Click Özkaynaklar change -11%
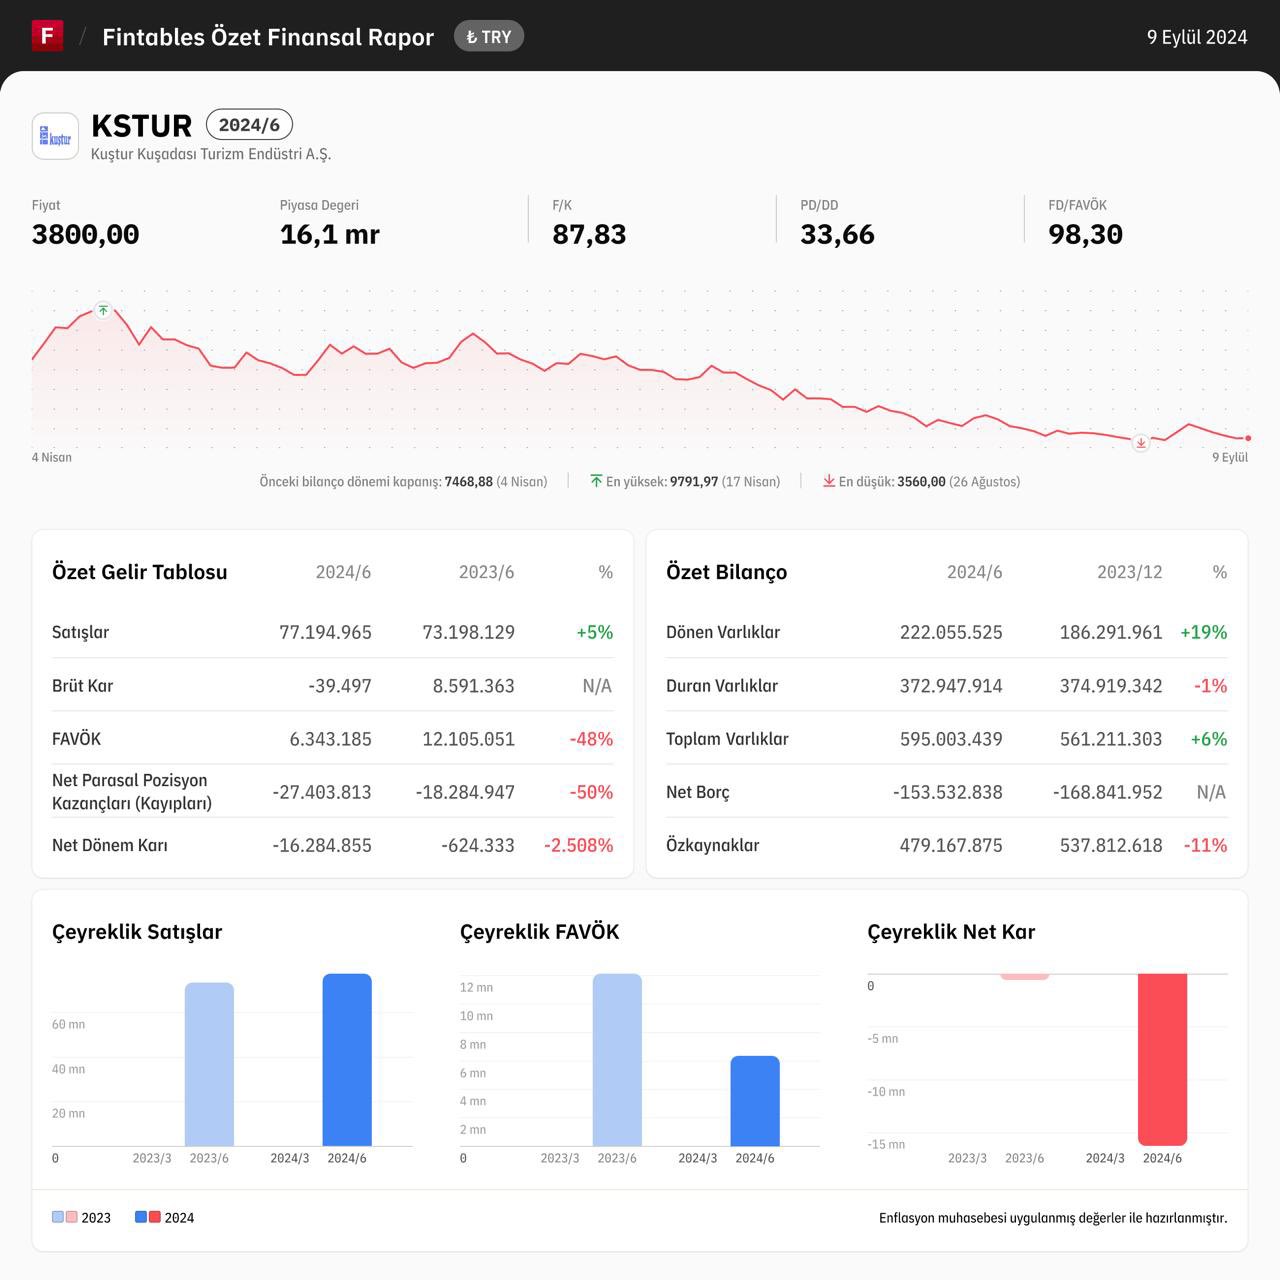Viewport: 1280px width, 1280px height. pyautogui.click(x=1205, y=845)
